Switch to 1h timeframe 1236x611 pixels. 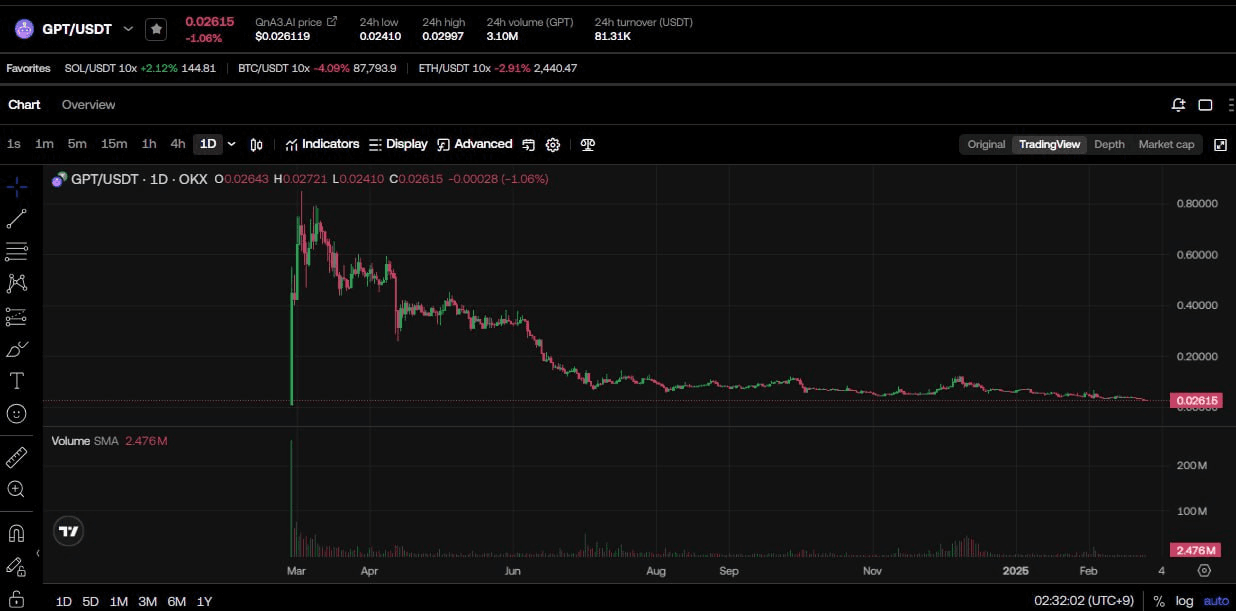[x=149, y=144]
